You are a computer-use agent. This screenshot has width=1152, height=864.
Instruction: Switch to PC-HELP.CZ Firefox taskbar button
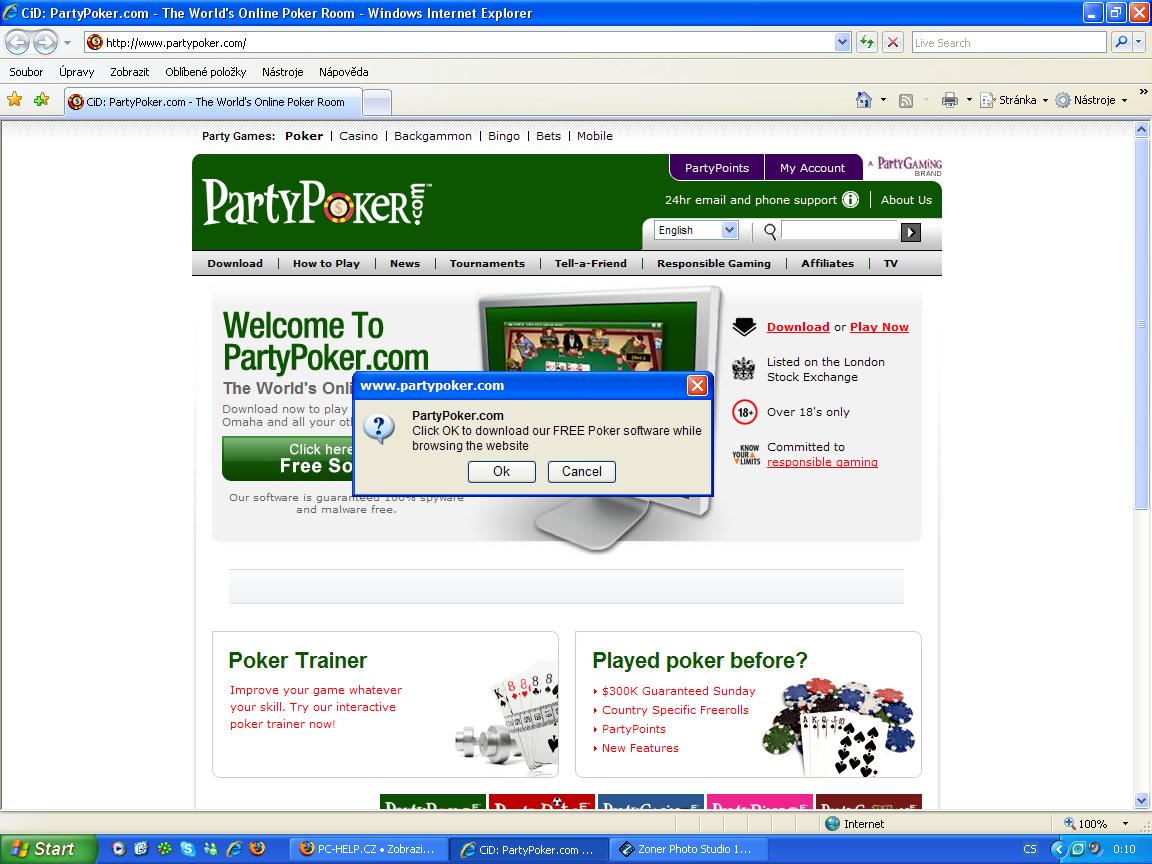[x=367, y=849]
